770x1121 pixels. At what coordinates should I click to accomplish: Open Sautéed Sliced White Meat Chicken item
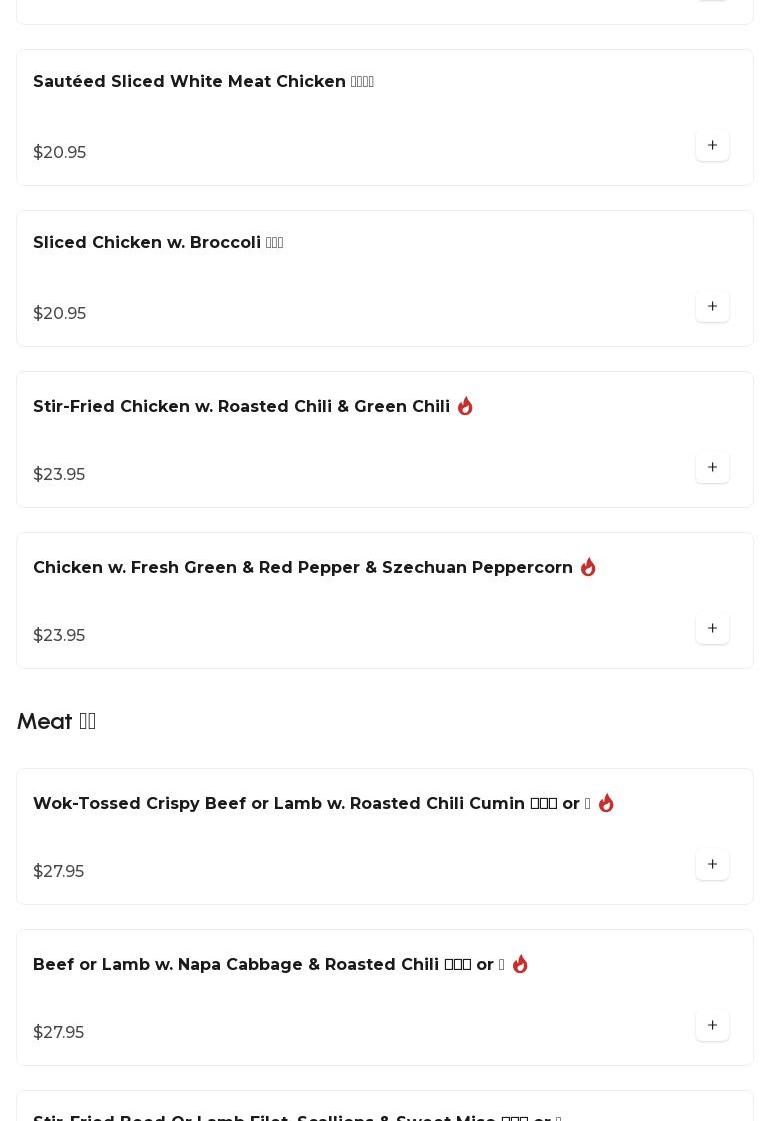[203, 82]
